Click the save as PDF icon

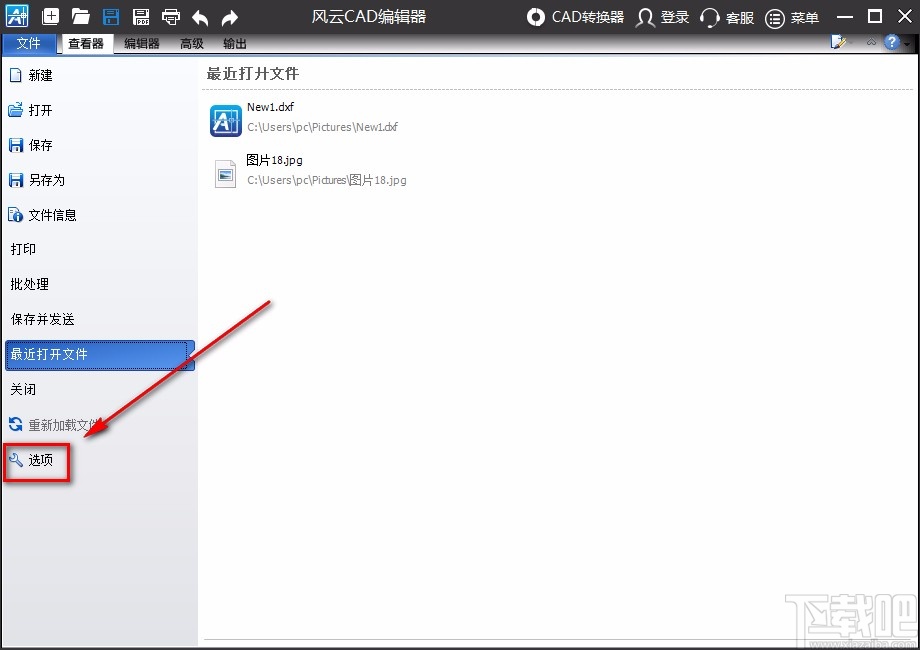(x=141, y=17)
